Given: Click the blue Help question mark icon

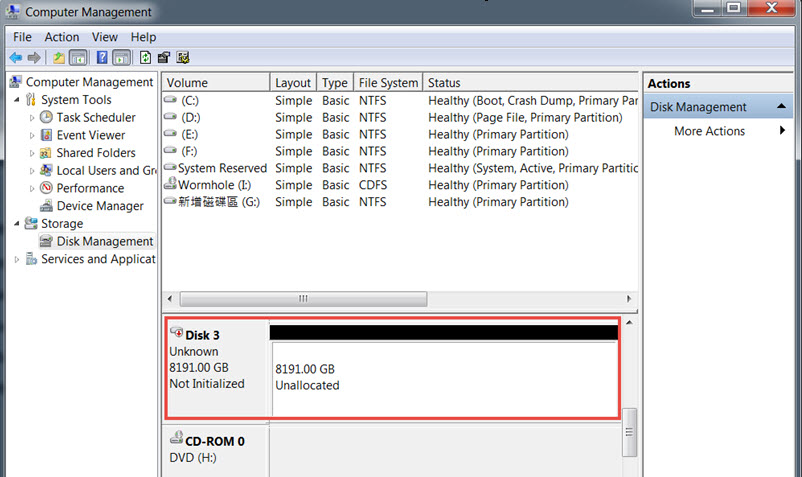Looking at the screenshot, I should click(x=101, y=58).
